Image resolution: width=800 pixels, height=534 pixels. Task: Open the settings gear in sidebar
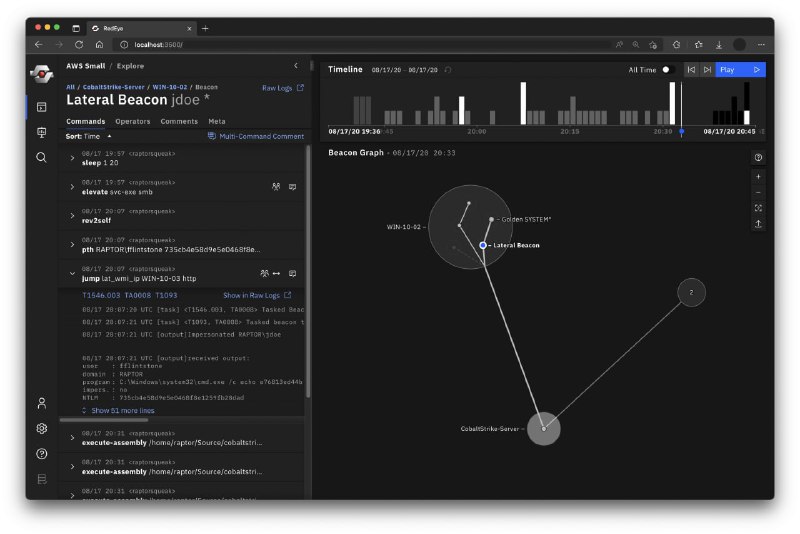(41, 428)
